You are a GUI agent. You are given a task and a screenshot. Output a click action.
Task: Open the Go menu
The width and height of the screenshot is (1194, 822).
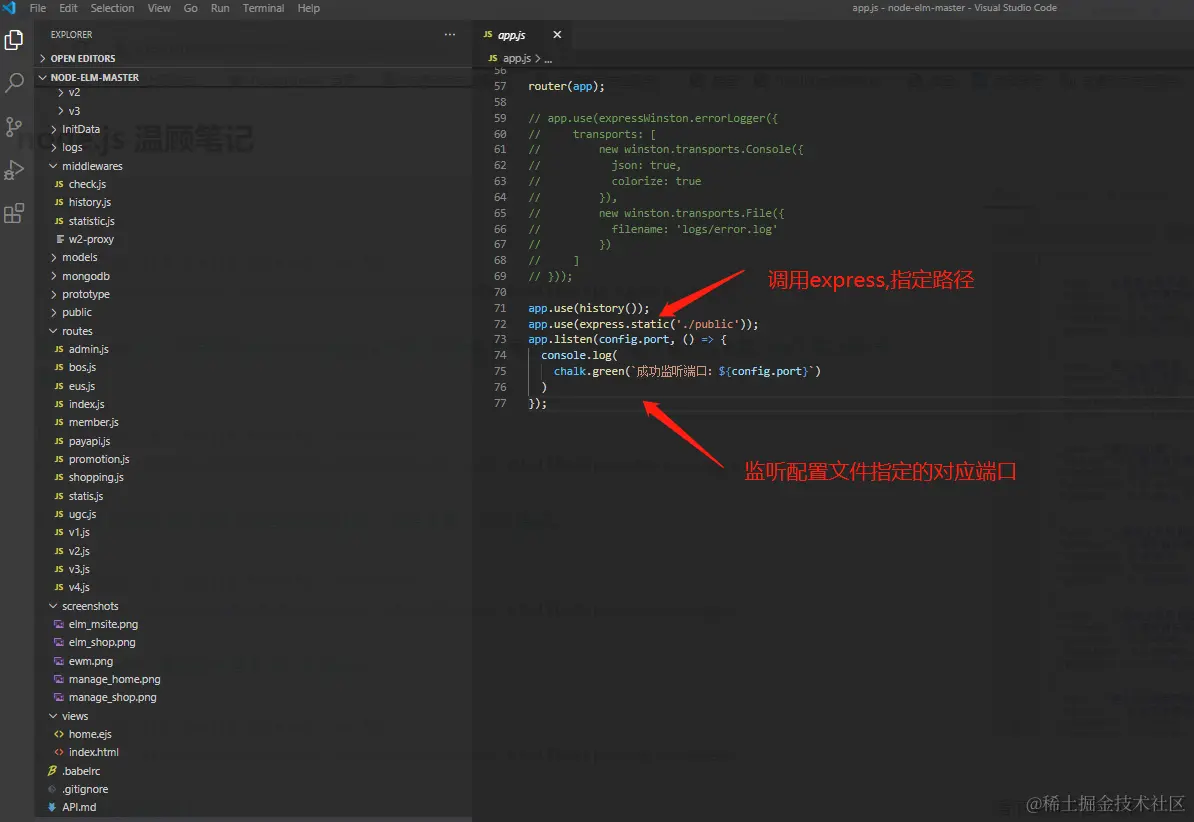[190, 8]
